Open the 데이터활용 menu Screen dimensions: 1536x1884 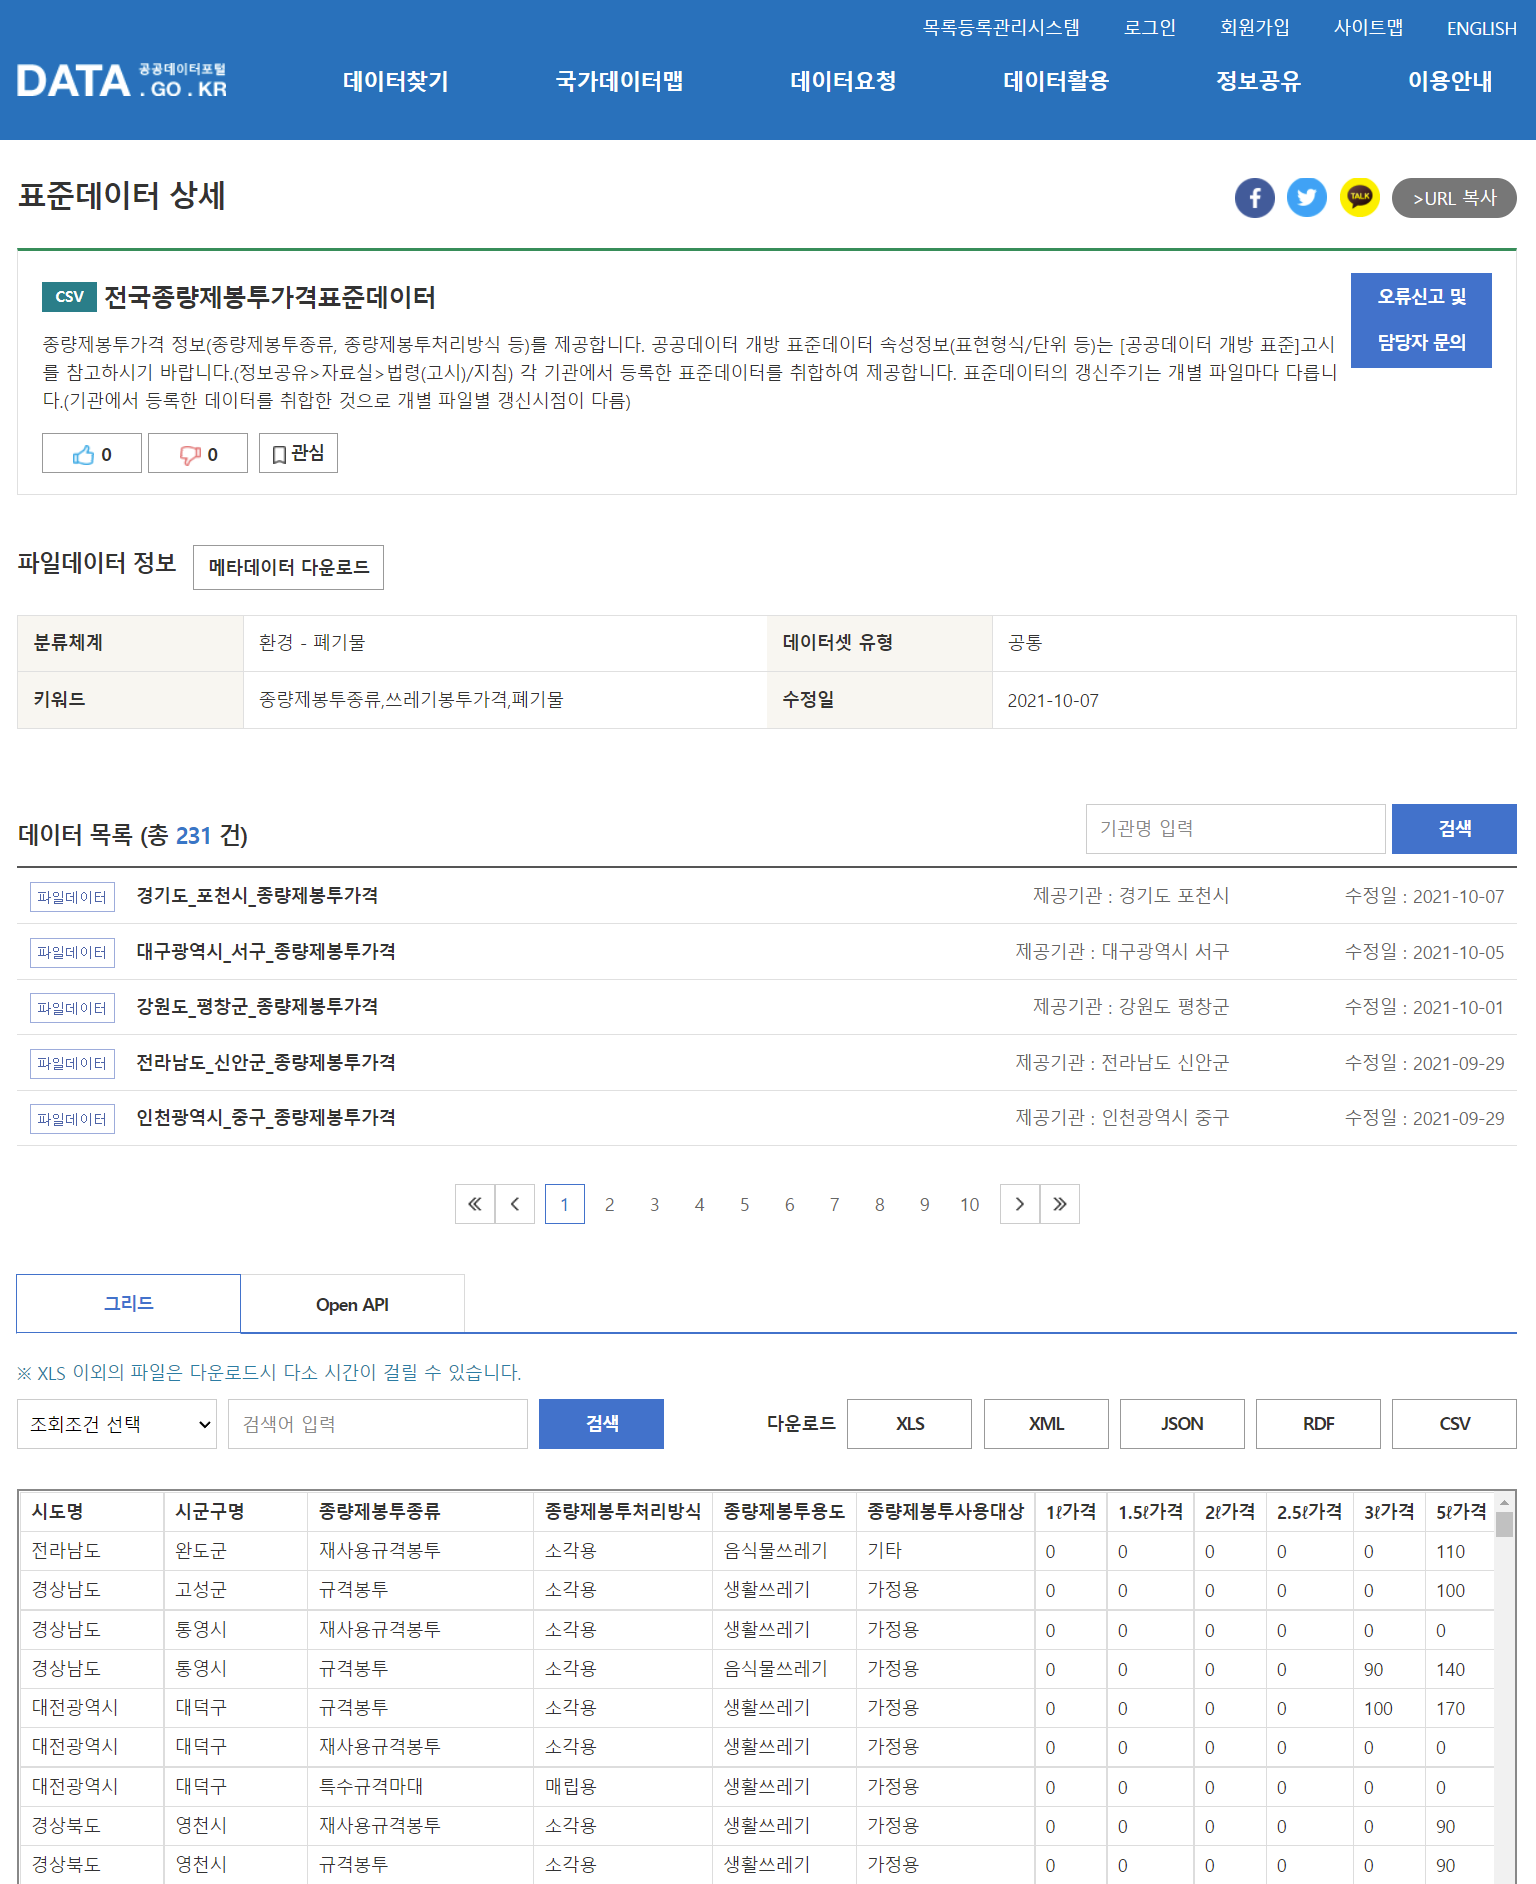click(x=1056, y=81)
